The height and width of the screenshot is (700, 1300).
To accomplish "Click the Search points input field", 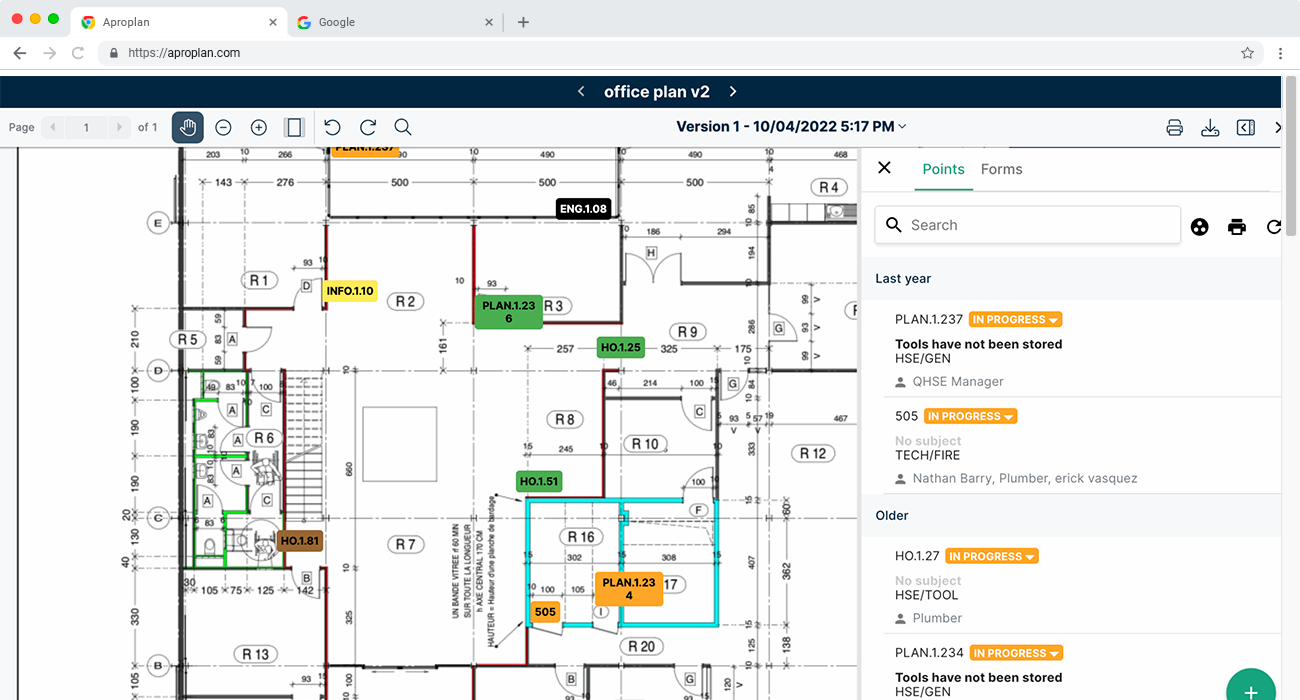I will [x=1028, y=225].
